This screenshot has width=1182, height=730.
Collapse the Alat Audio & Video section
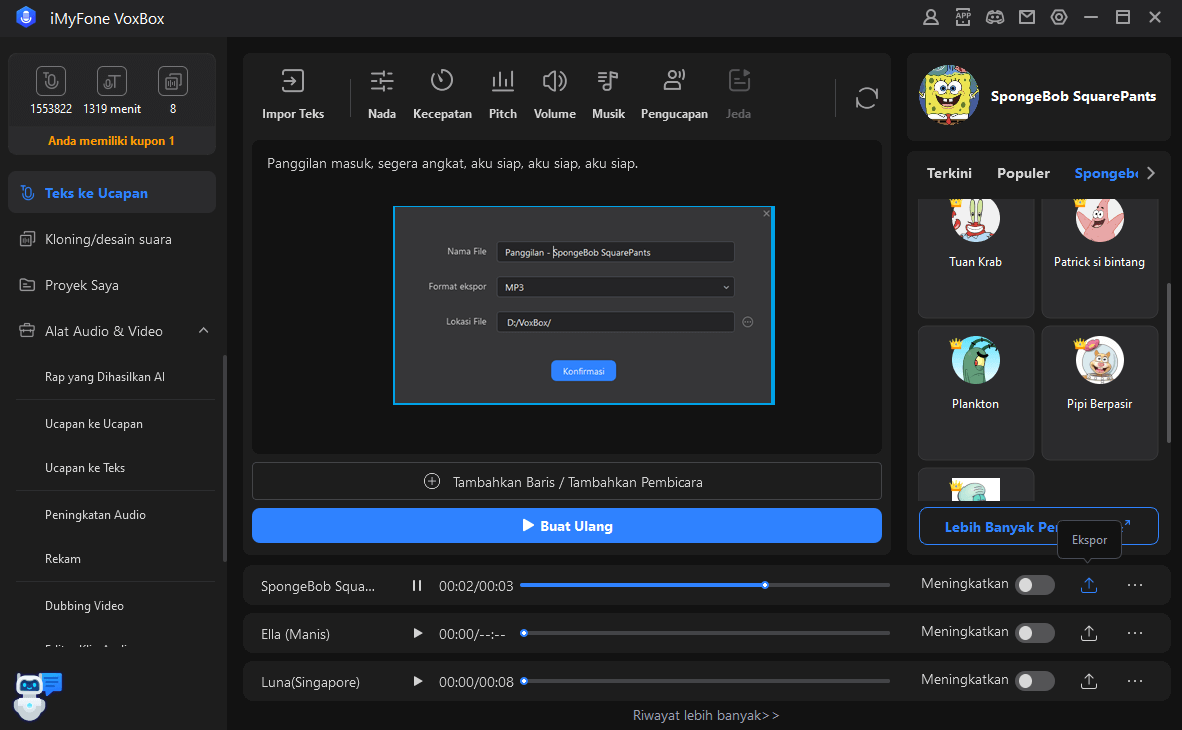tap(204, 331)
